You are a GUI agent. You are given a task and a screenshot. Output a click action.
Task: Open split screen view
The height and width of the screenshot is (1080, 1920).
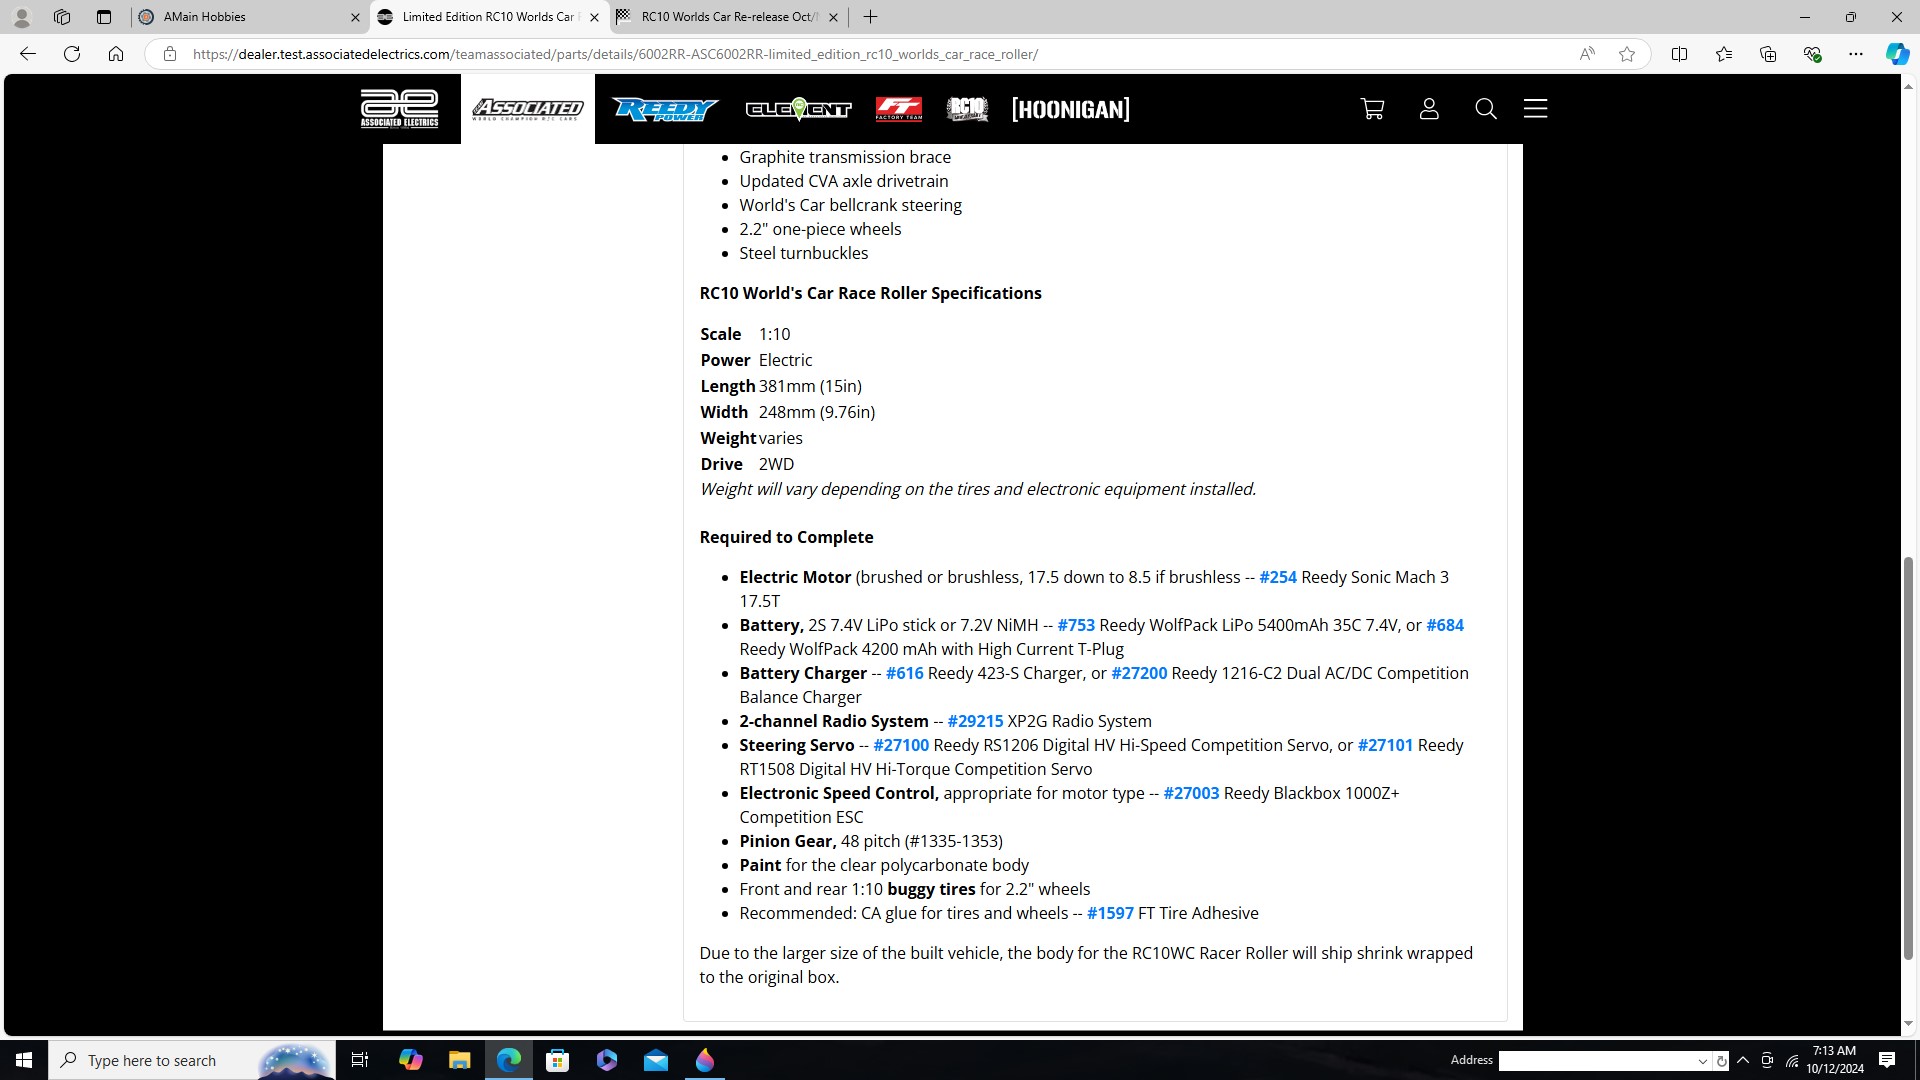(x=1680, y=54)
